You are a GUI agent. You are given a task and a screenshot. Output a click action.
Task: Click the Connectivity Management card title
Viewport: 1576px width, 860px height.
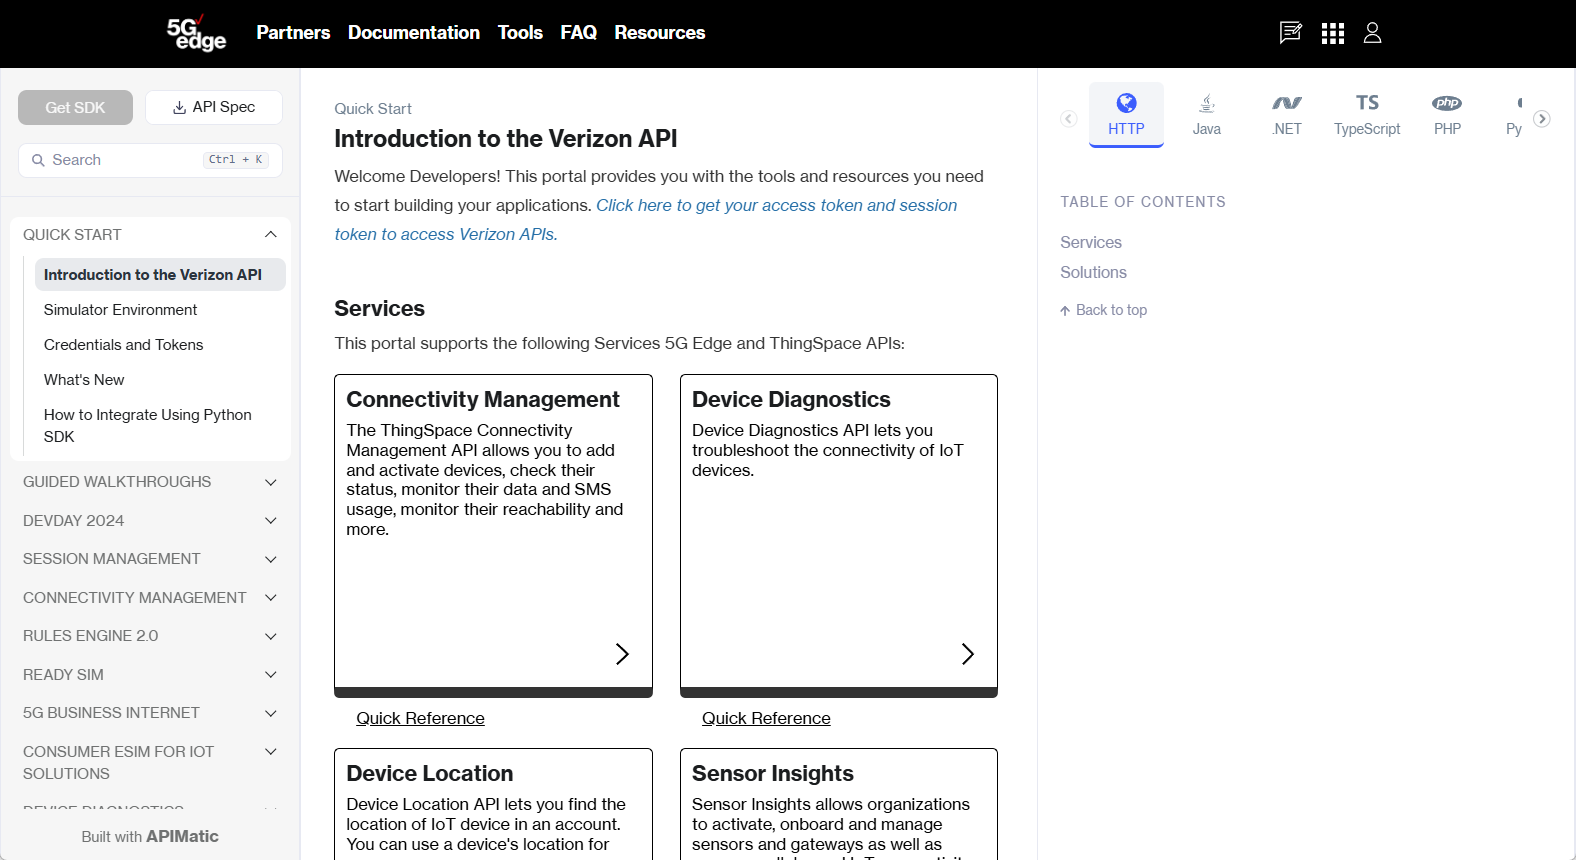point(483,399)
